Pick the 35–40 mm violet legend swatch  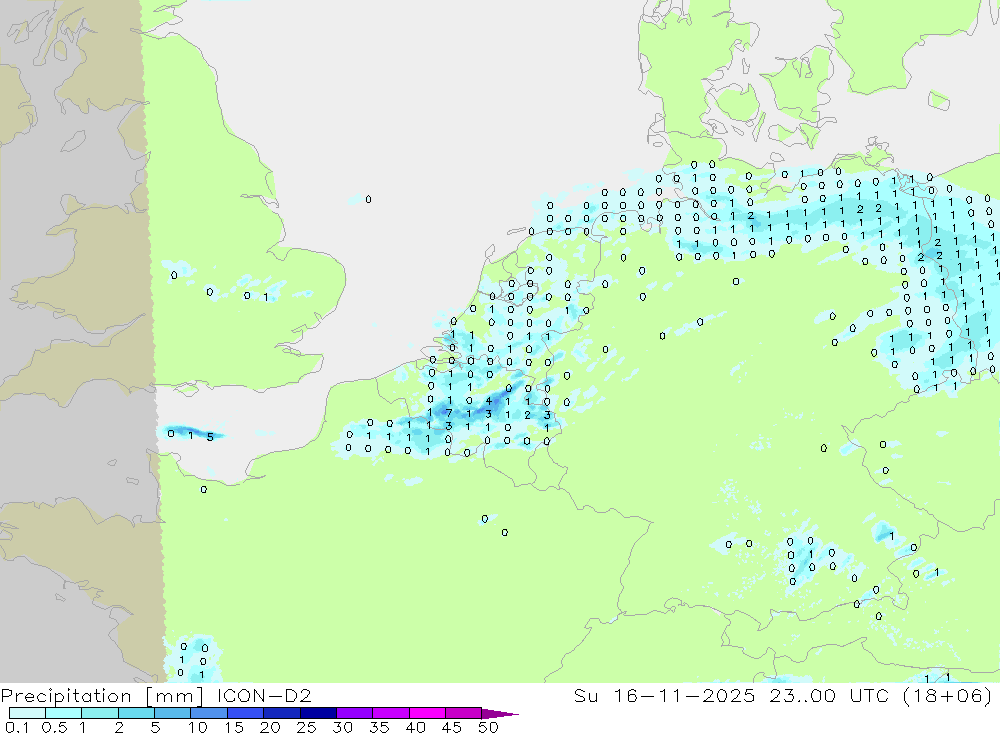(x=391, y=713)
